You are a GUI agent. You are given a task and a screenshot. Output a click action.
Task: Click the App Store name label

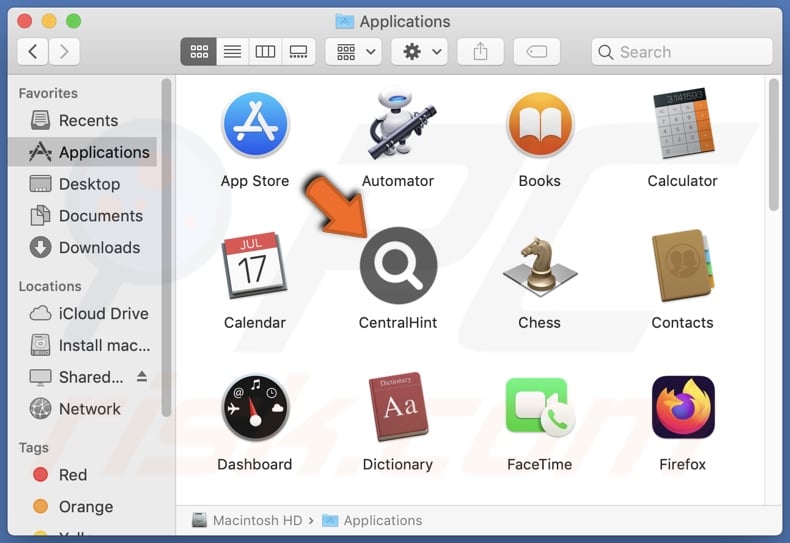click(x=255, y=181)
